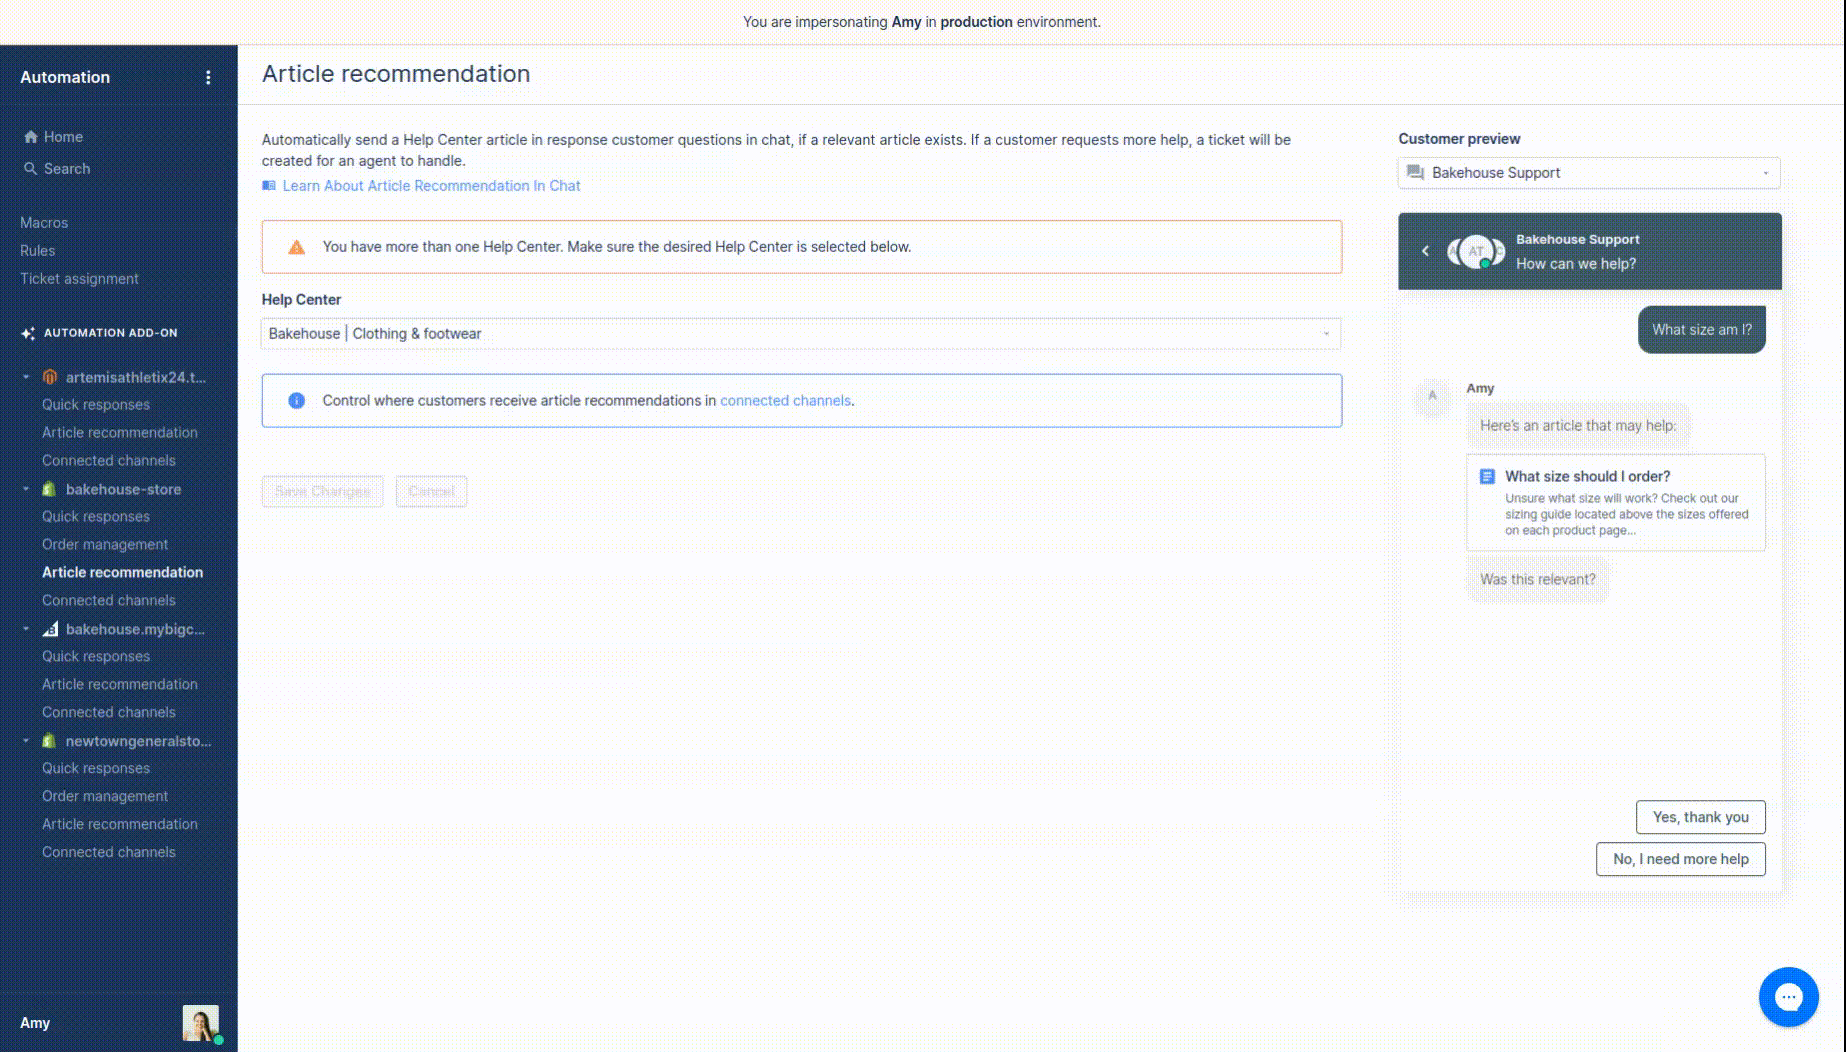Open Ticket assignment in sidebar
The height and width of the screenshot is (1052, 1846).
point(79,279)
